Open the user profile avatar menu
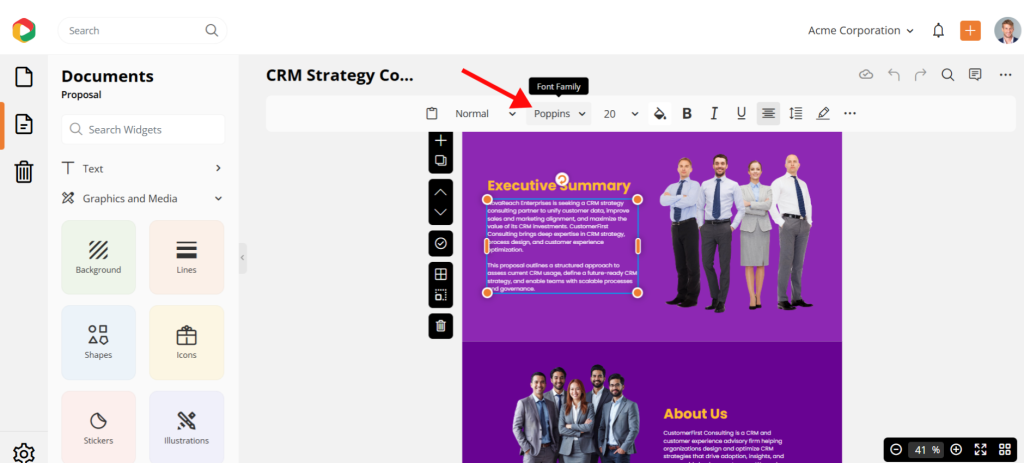1024x463 pixels. point(1007,31)
